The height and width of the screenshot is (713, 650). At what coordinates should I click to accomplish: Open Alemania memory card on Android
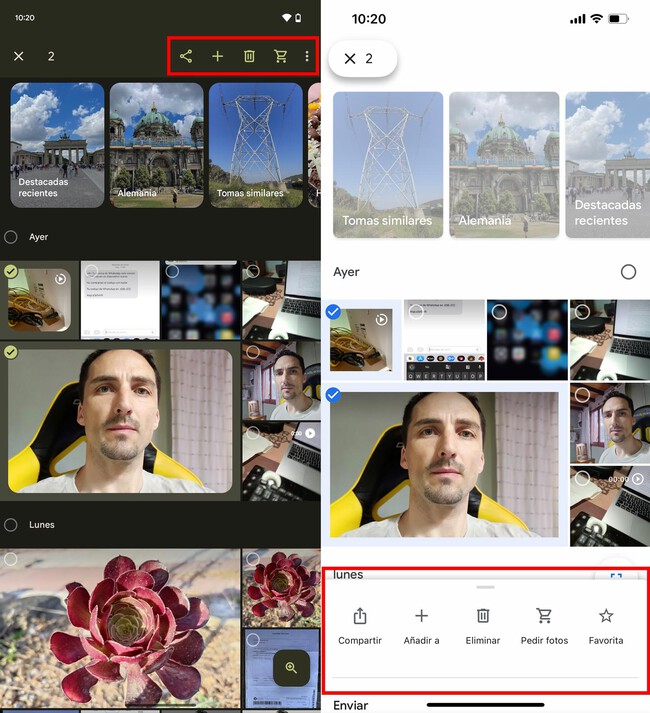click(156, 145)
